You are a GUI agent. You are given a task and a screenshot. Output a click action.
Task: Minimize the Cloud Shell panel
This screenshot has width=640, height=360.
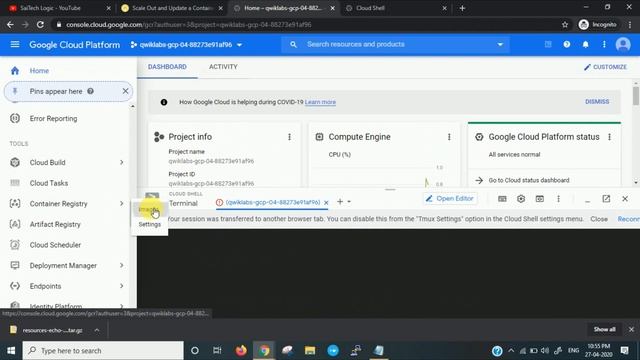[x=587, y=200]
